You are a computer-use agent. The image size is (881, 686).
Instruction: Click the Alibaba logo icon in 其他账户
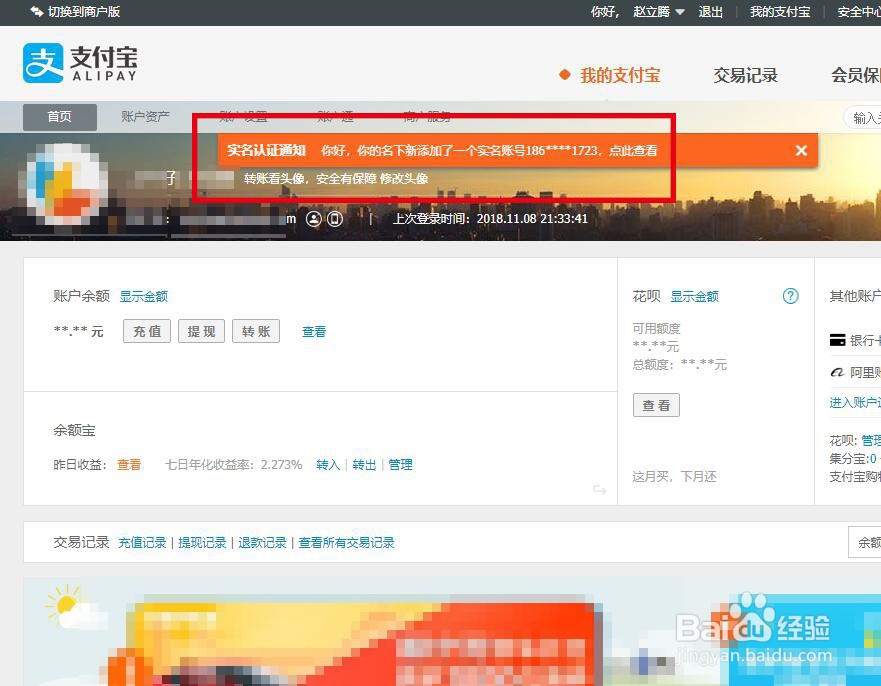pyautogui.click(x=837, y=372)
